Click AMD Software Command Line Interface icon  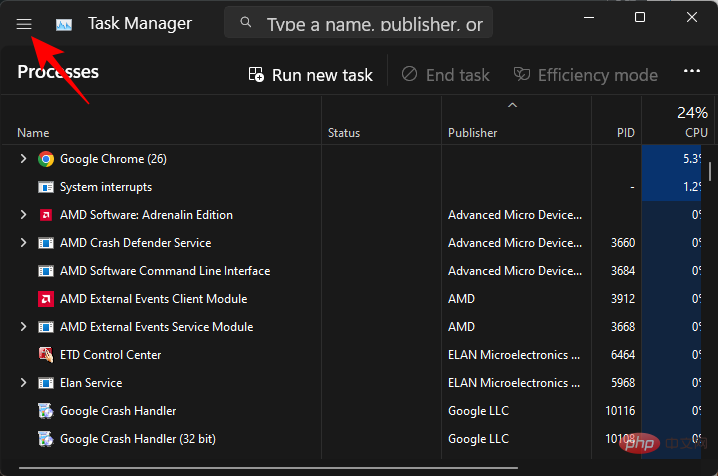(46, 271)
